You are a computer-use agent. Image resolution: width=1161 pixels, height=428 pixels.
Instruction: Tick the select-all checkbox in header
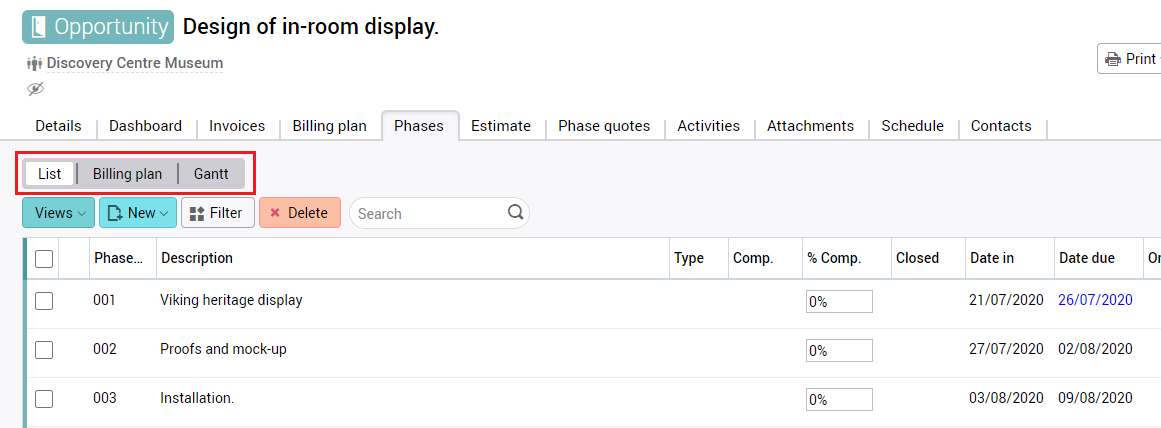(44, 259)
